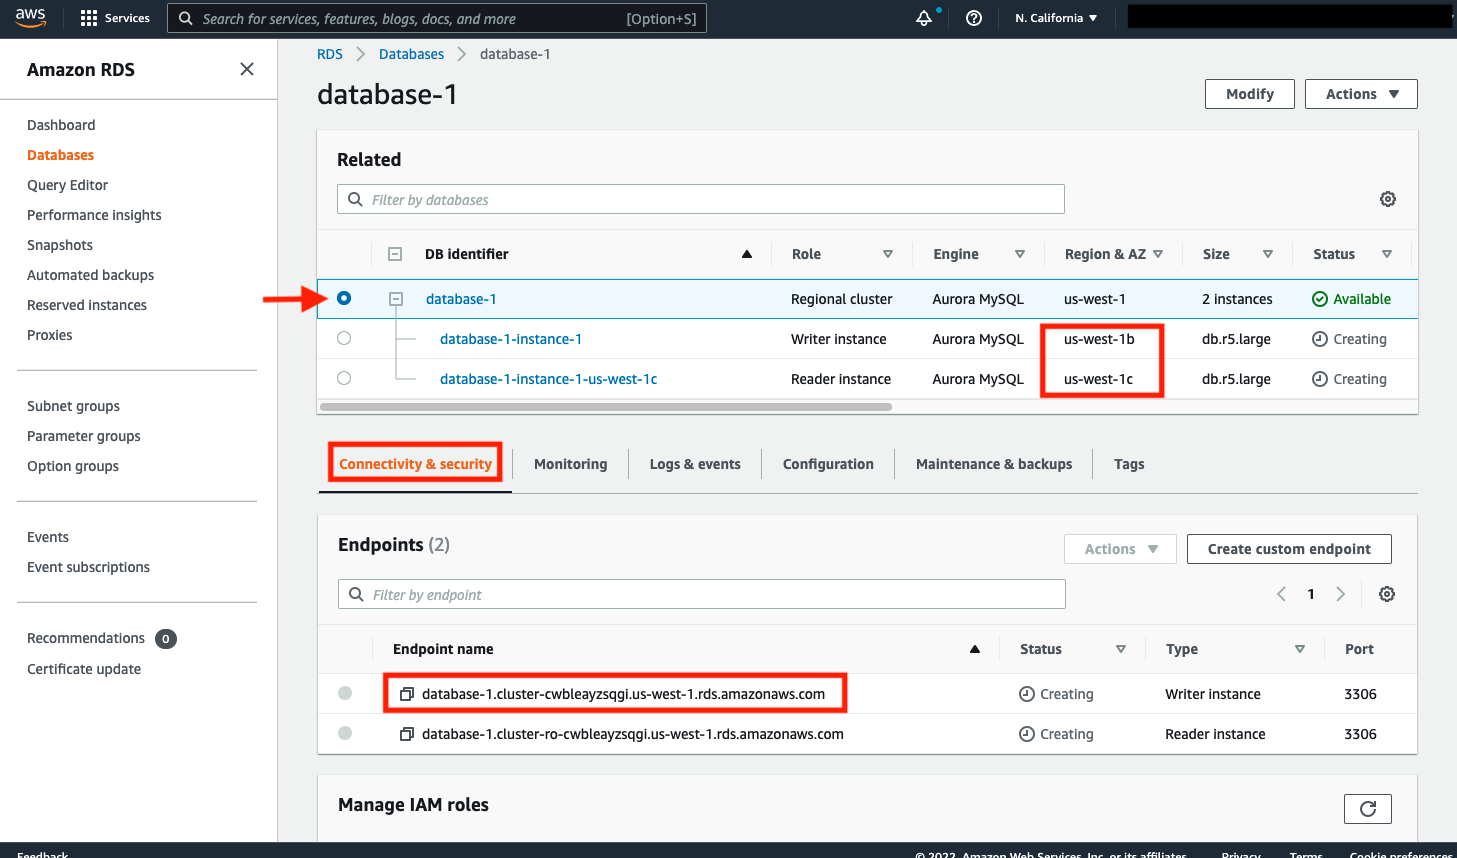1457x858 pixels.
Task: Select the database-1 cluster radio button
Action: pos(344,298)
